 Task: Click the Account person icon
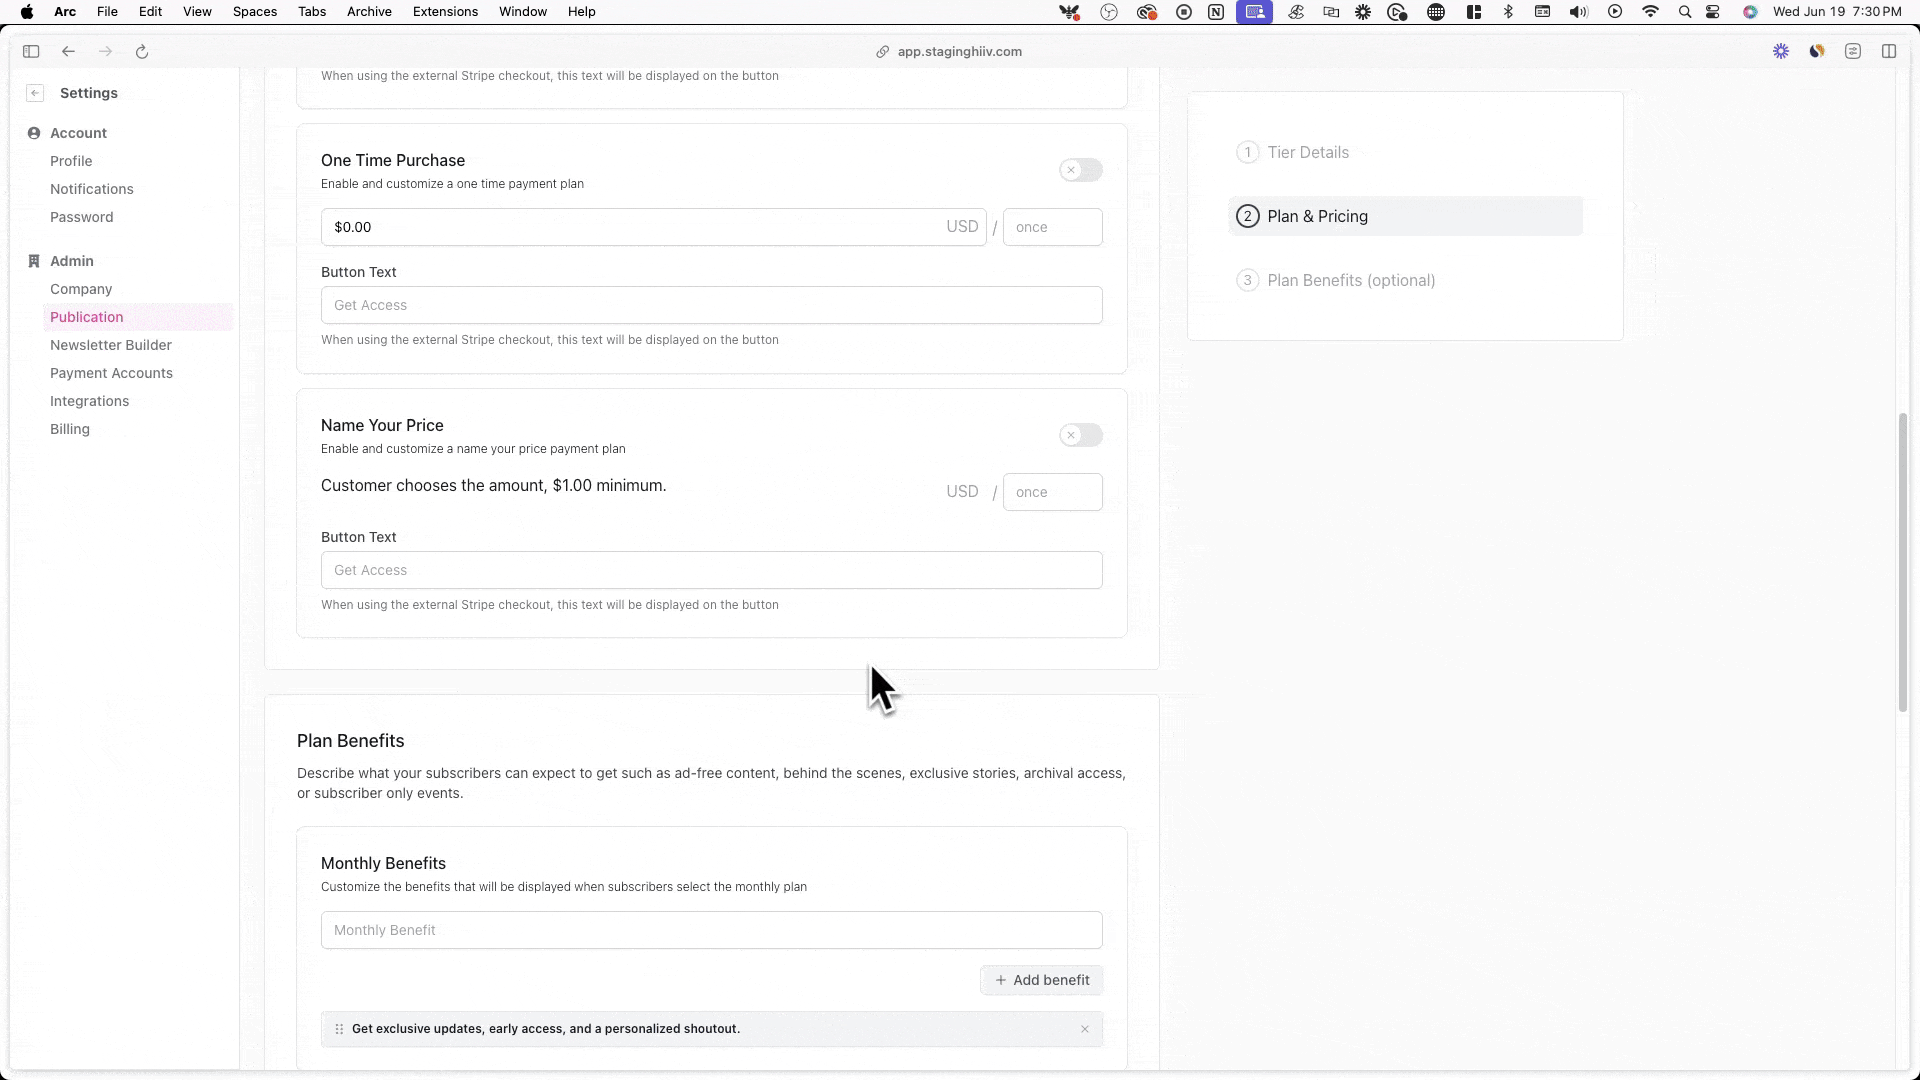[x=34, y=133]
